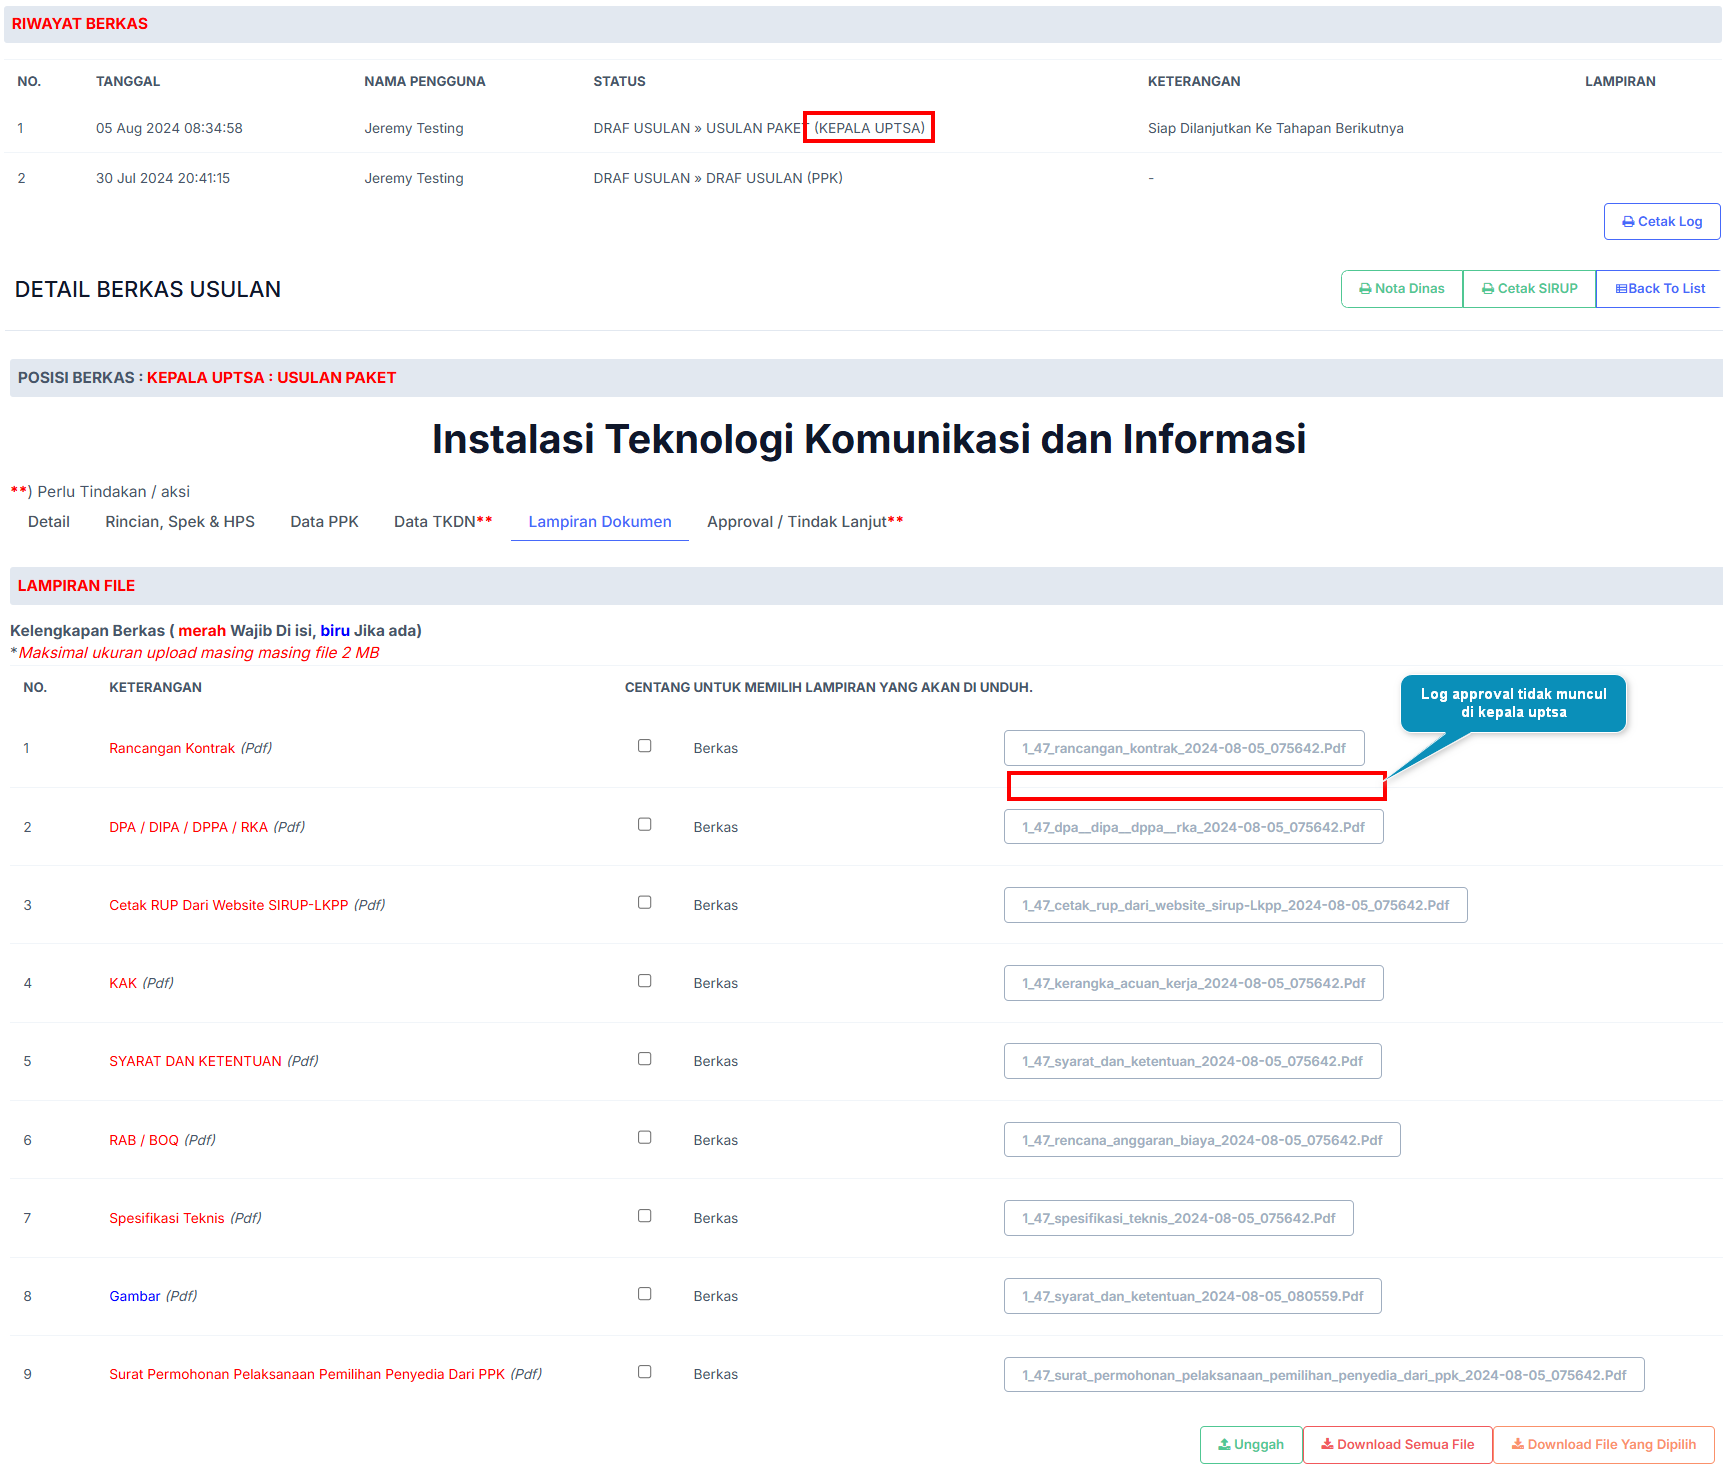Image resolution: width=1729 pixels, height=1476 pixels.
Task: Click the Unggah upload button
Action: point(1250,1445)
